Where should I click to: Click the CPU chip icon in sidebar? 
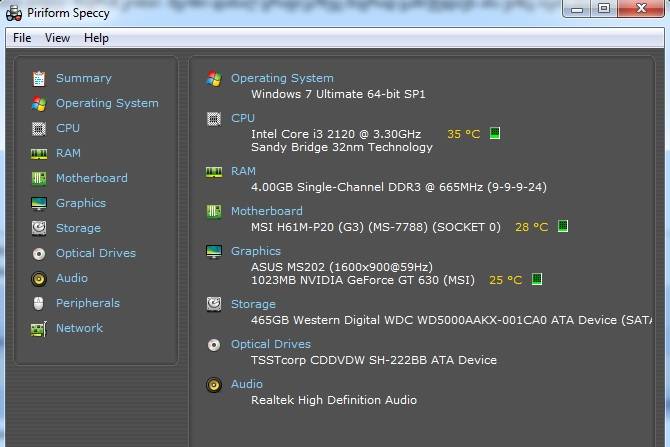pyautogui.click(x=39, y=128)
